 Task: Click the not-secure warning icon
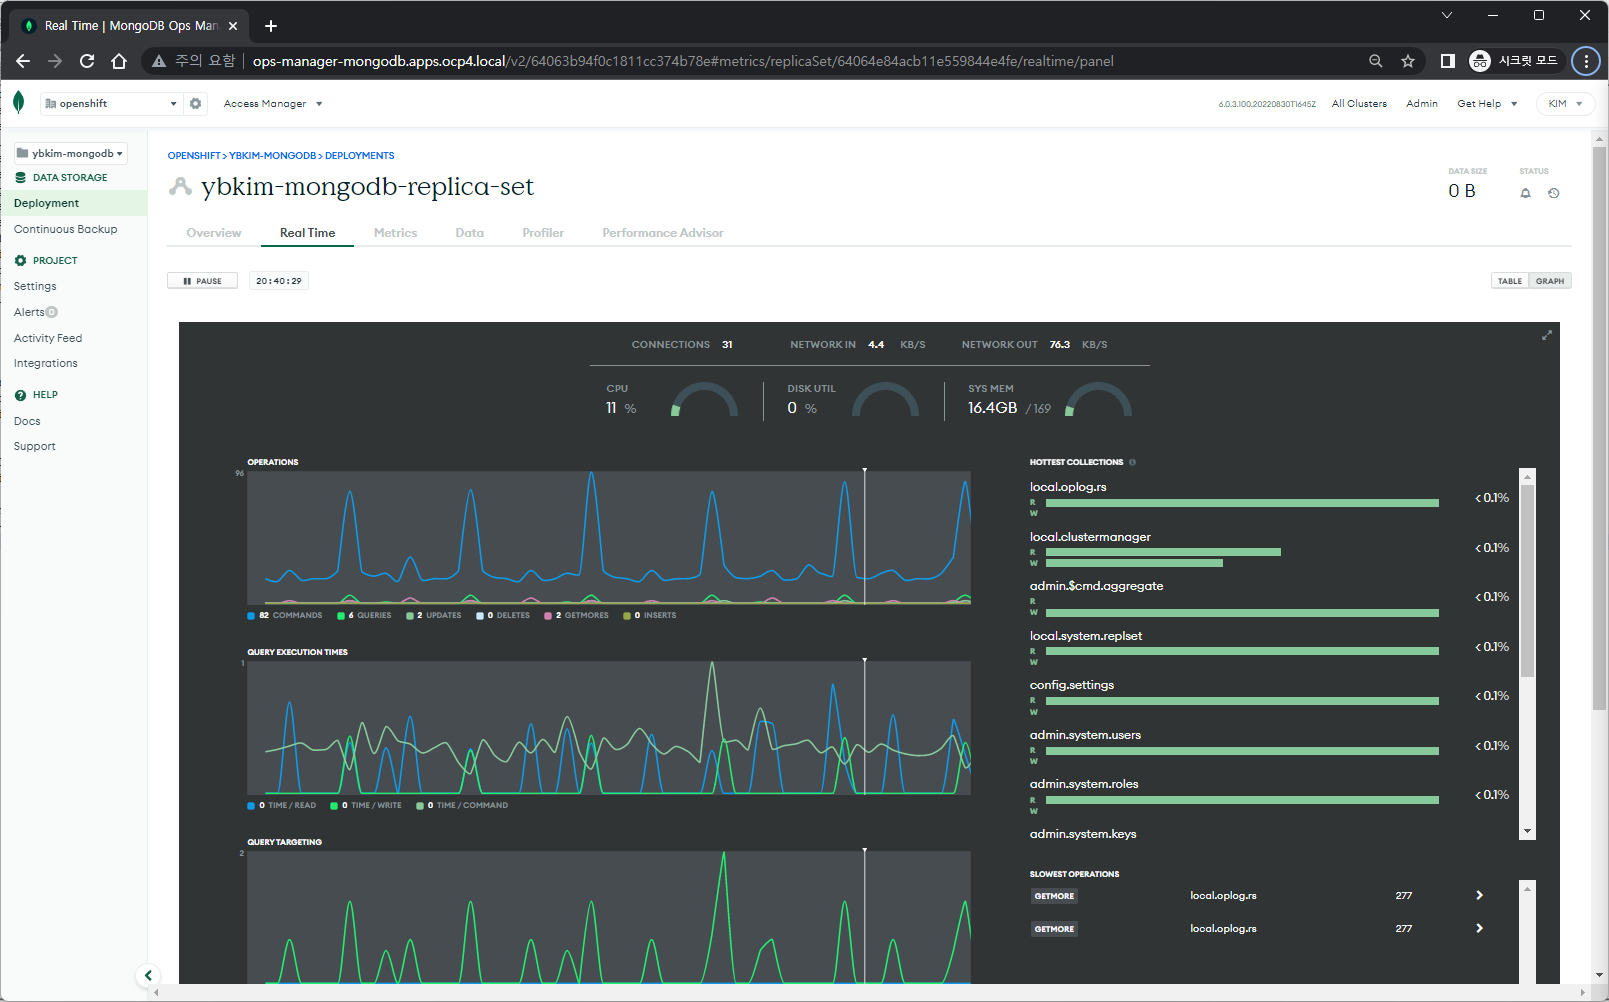click(x=159, y=61)
